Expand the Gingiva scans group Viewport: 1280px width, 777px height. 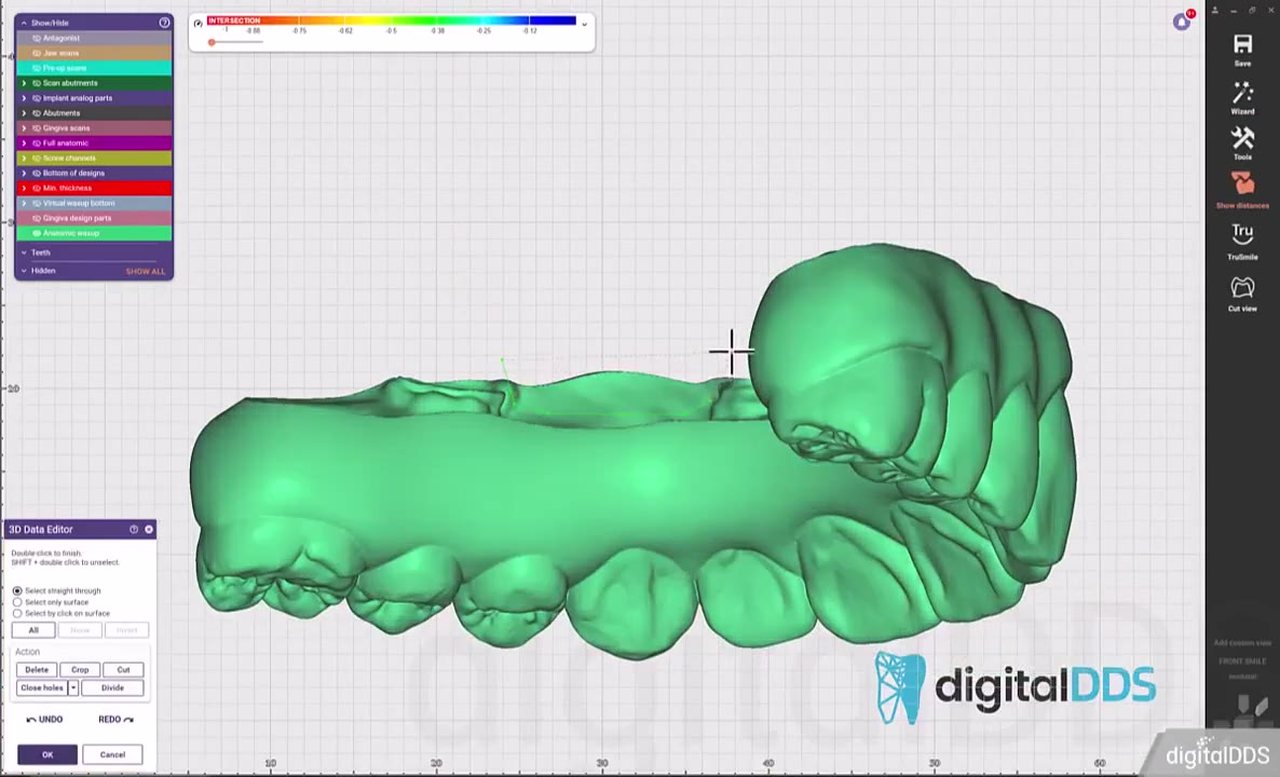point(24,128)
